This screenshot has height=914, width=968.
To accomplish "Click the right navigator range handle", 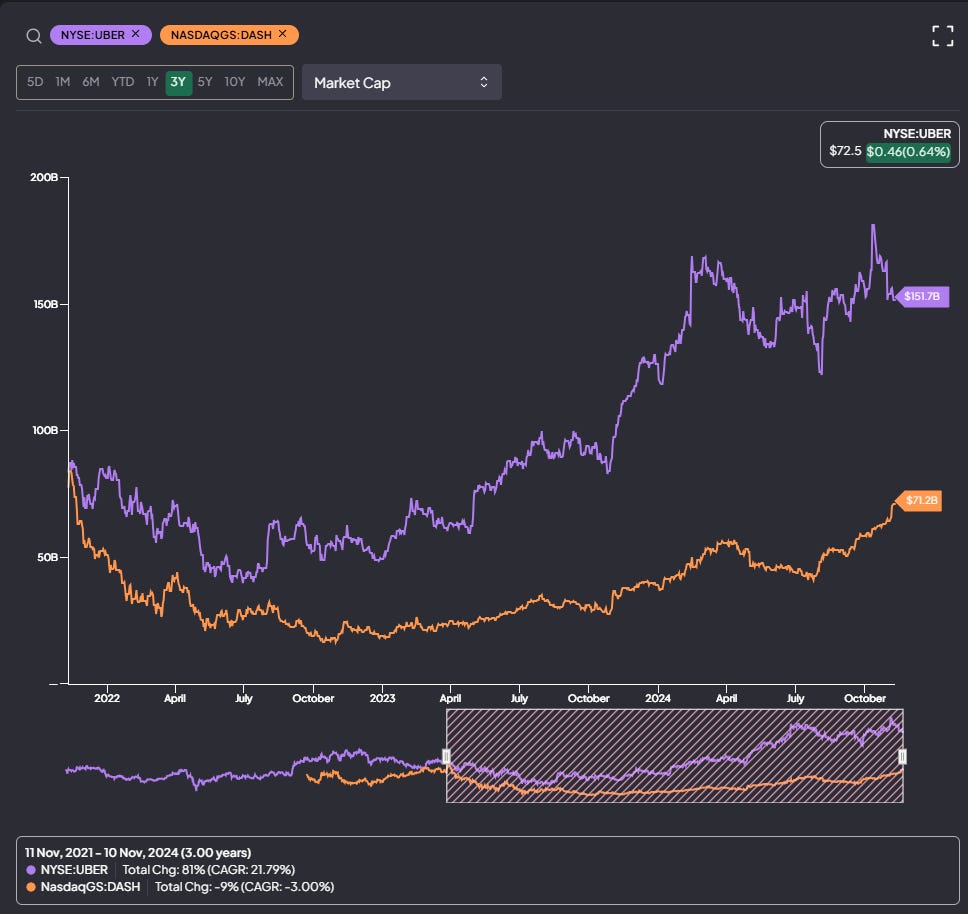I will click(x=903, y=757).
